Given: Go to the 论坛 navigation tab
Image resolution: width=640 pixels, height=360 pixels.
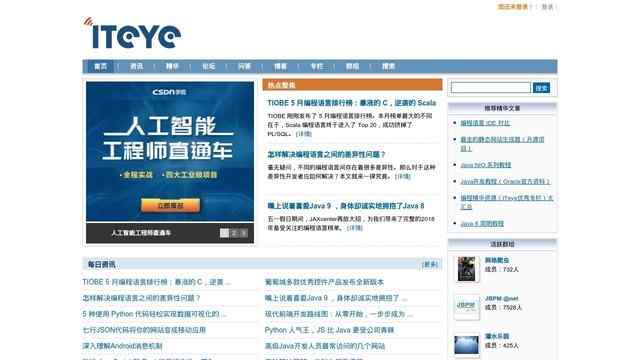Looking at the screenshot, I should [x=208, y=66].
